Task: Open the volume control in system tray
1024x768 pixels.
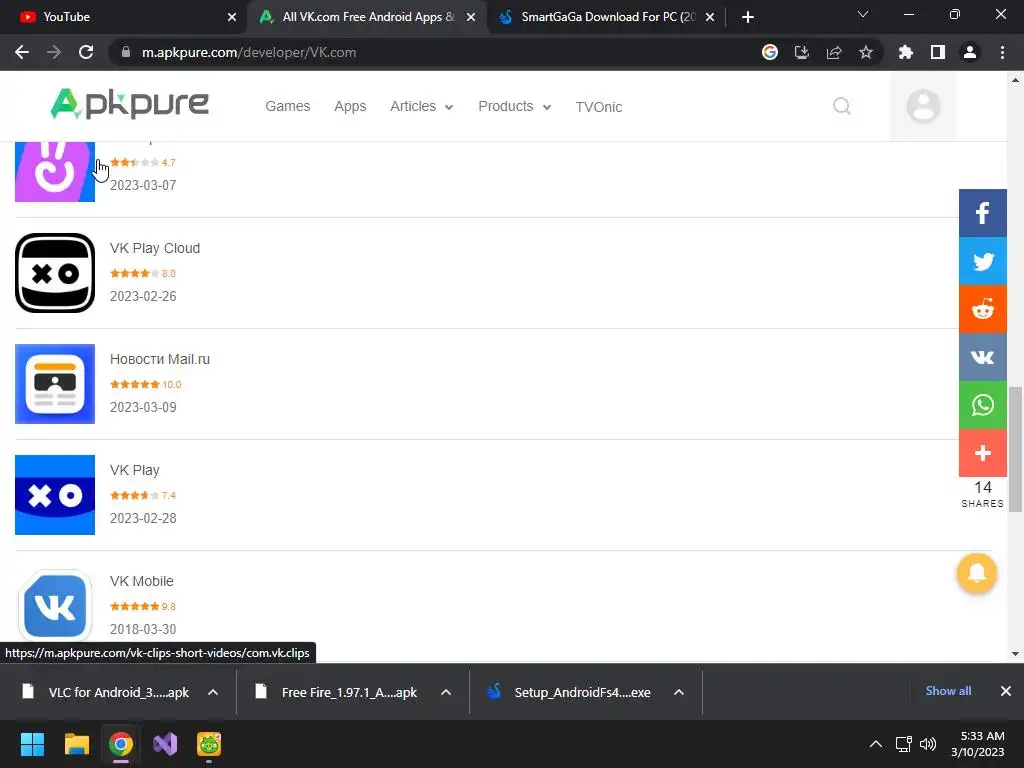Action: point(928,744)
